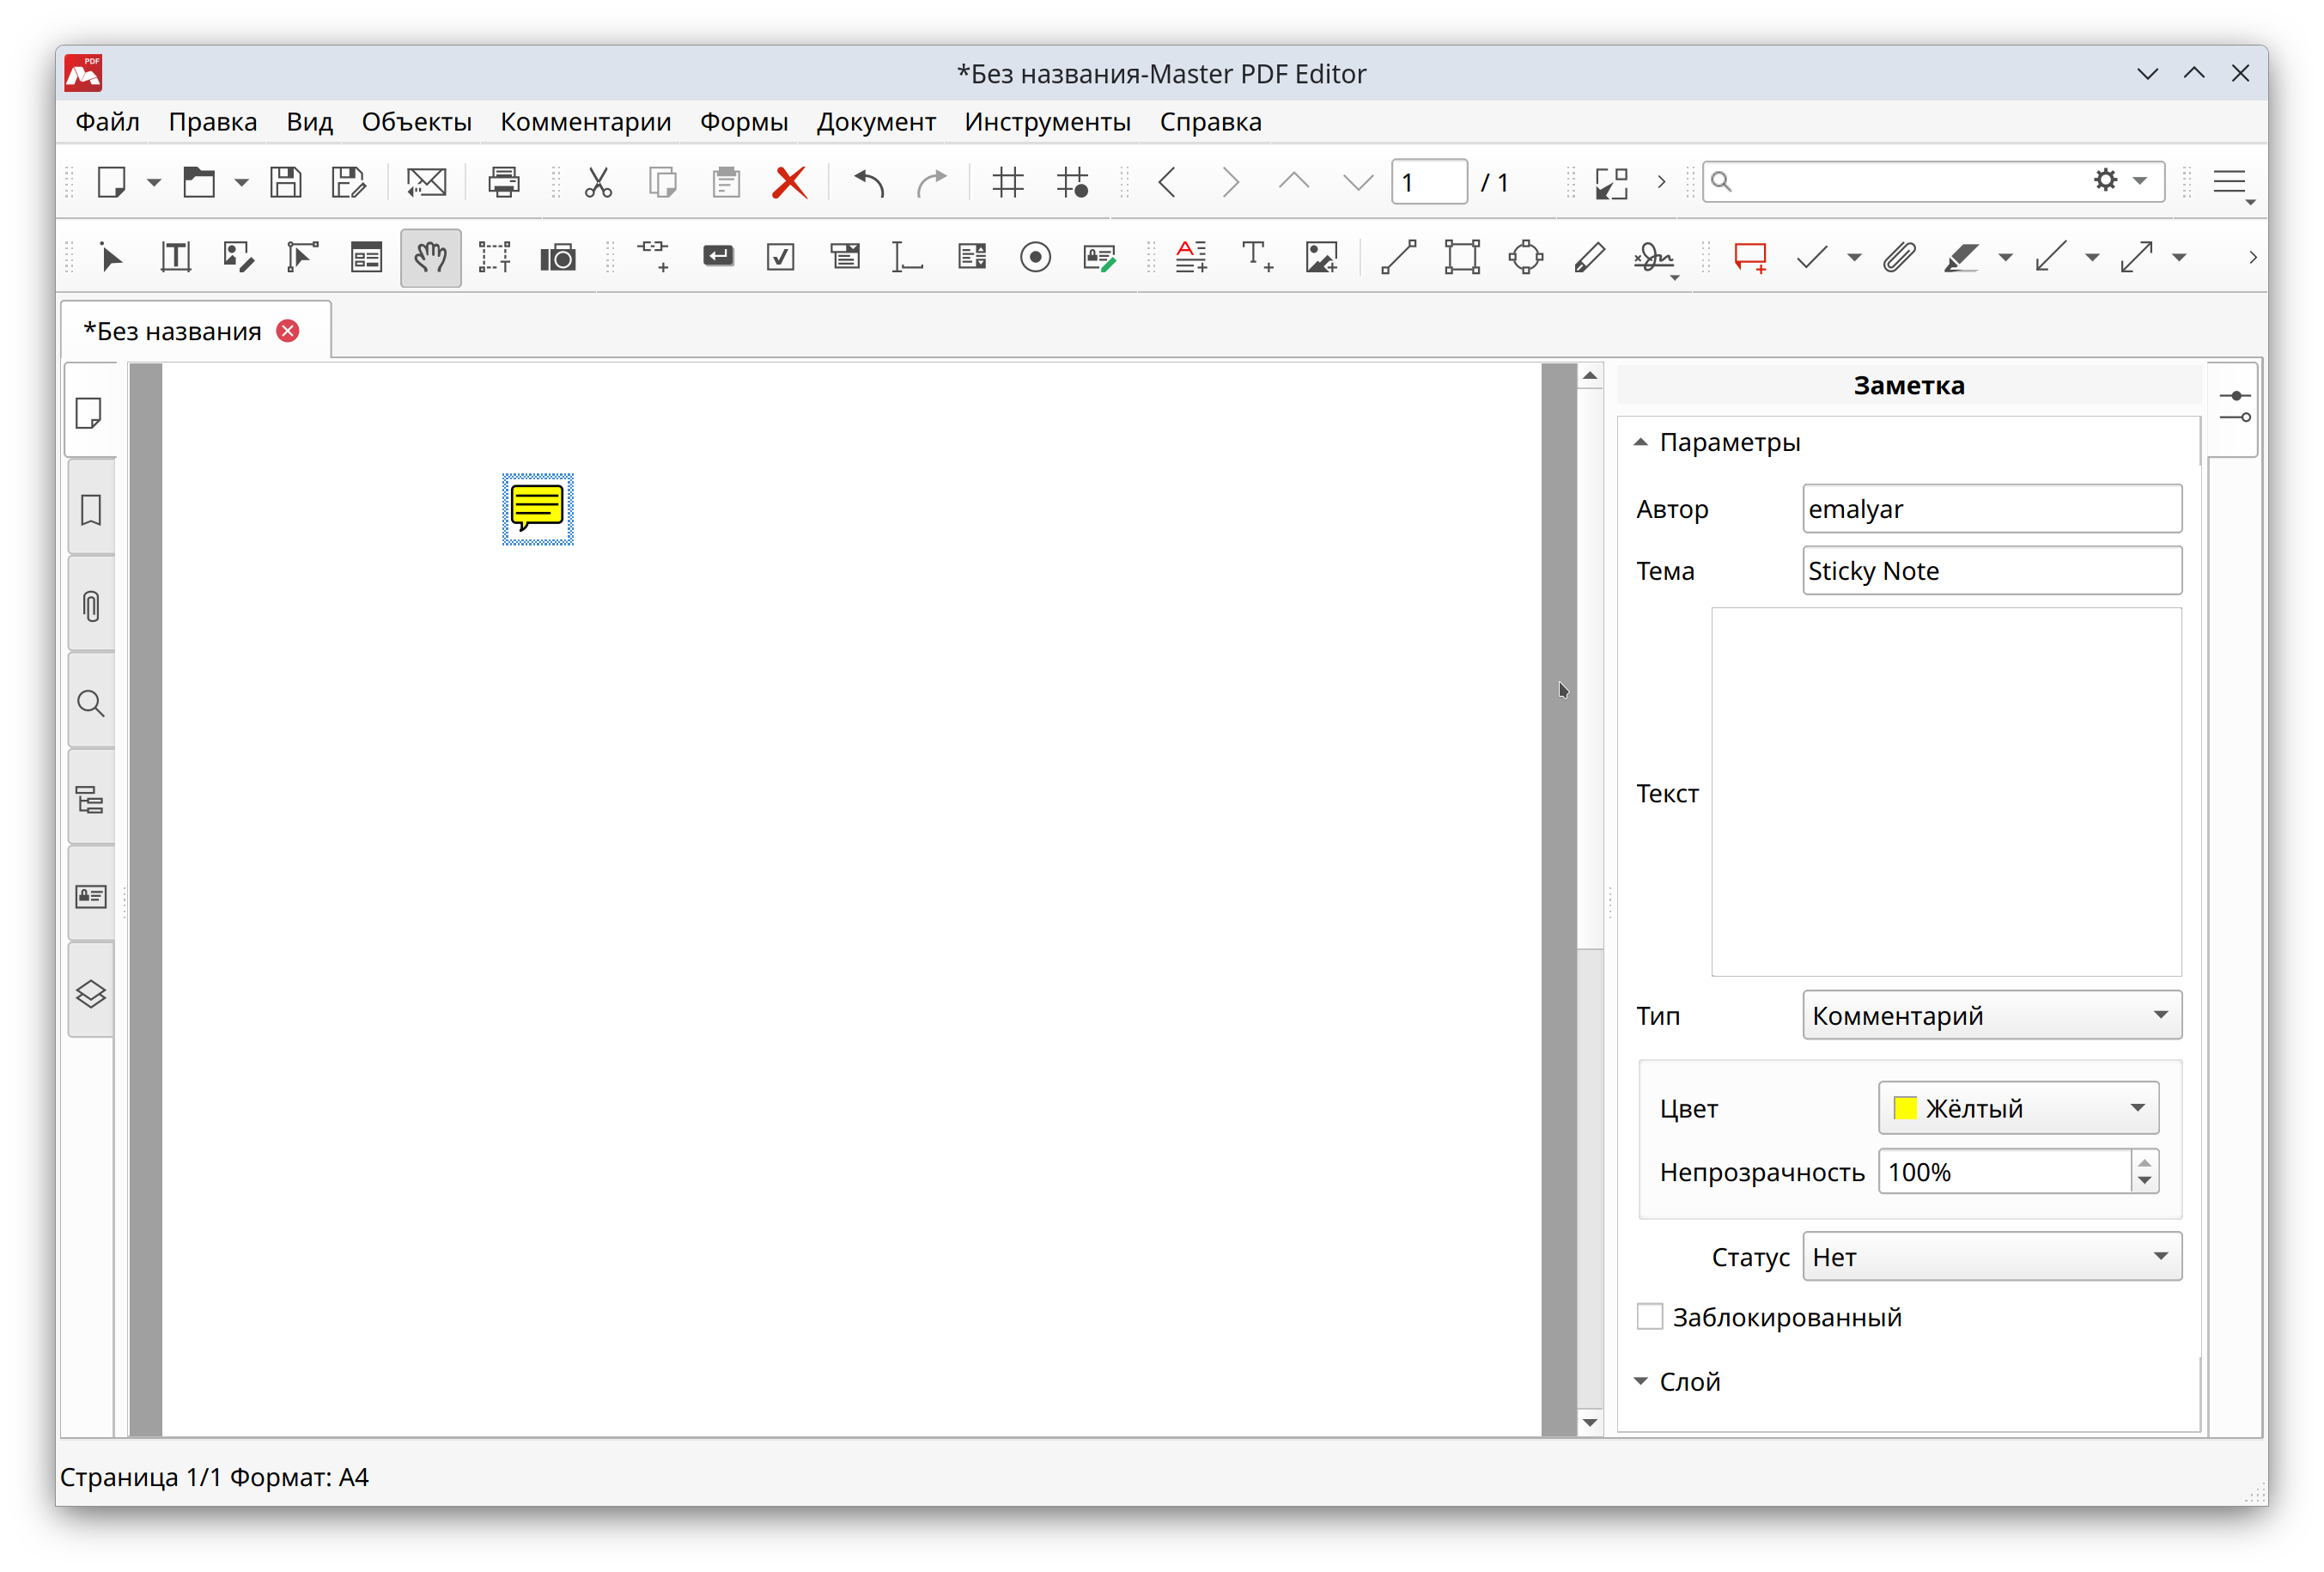Screen dimensions: 2324x1572
Task: Click the red Delete X icon
Action: point(790,182)
